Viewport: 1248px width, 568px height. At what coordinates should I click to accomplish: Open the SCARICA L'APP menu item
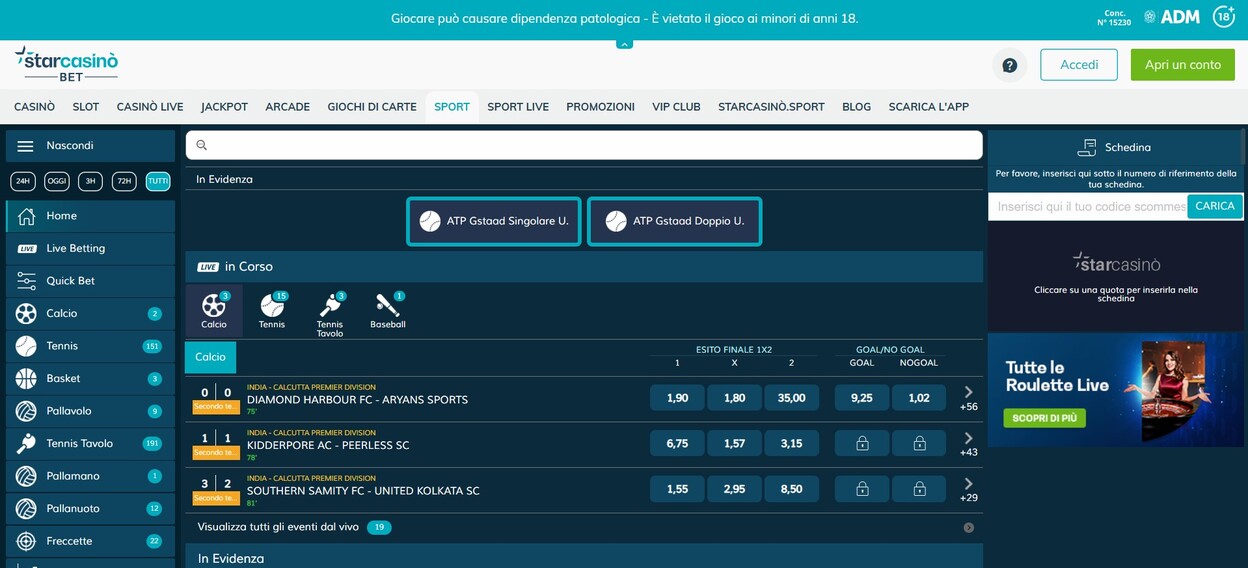[928, 107]
